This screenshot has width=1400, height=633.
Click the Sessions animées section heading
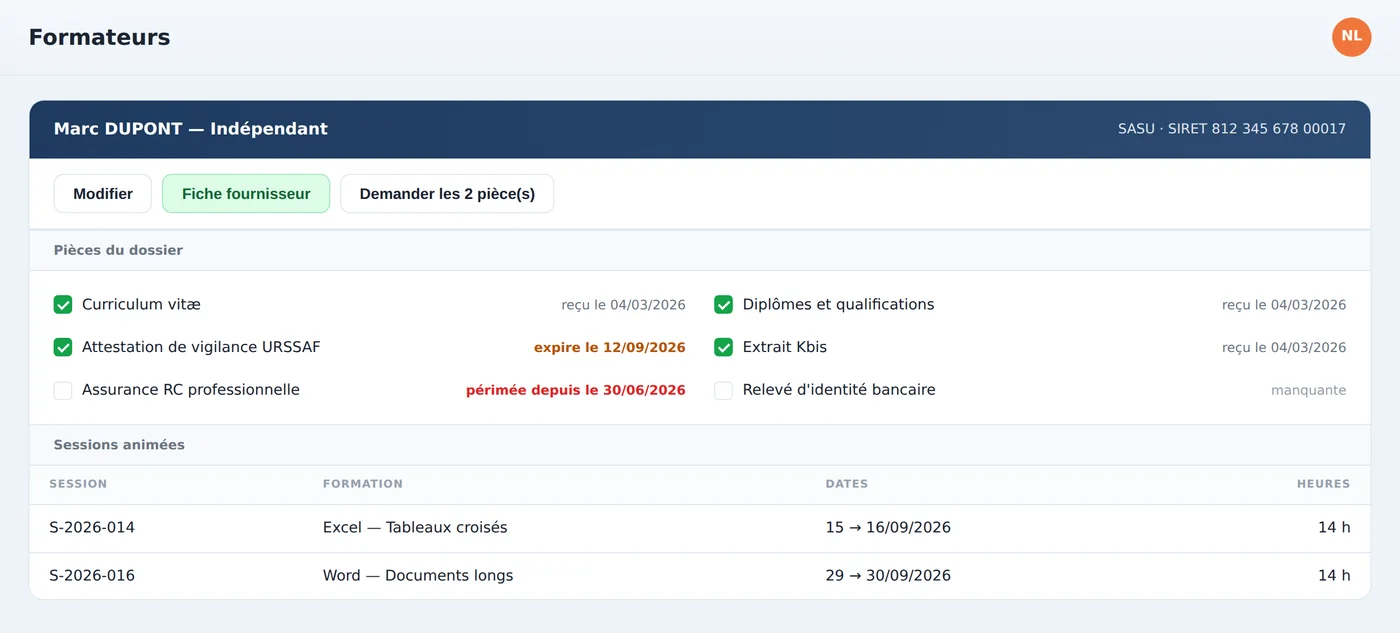[119, 445]
